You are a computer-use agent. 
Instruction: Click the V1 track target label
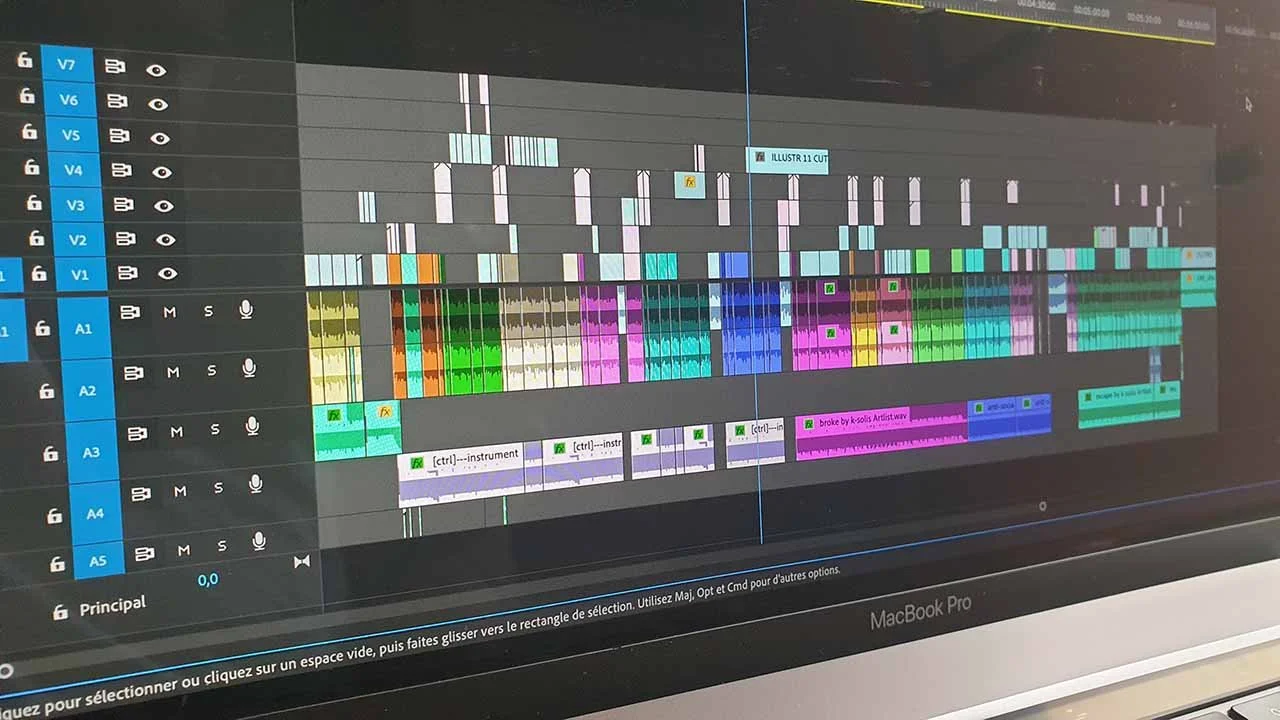[81, 272]
